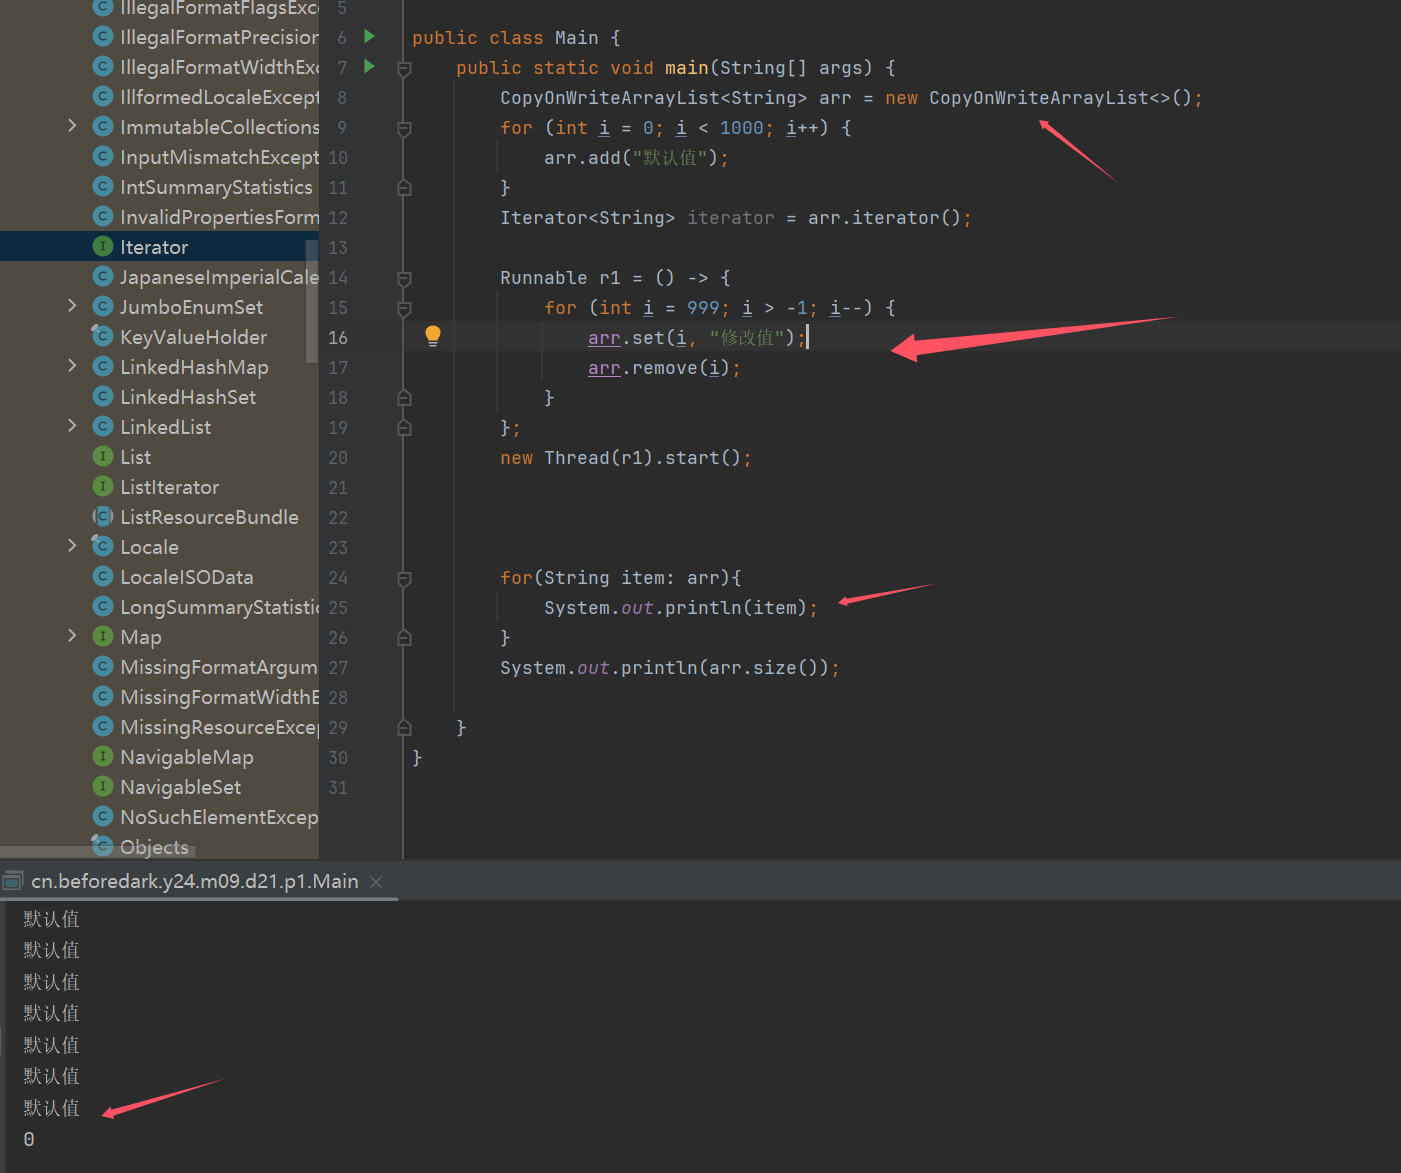Click the project tree vertical scrollbar
Viewport: 1401px width, 1173px height.
click(x=312, y=300)
